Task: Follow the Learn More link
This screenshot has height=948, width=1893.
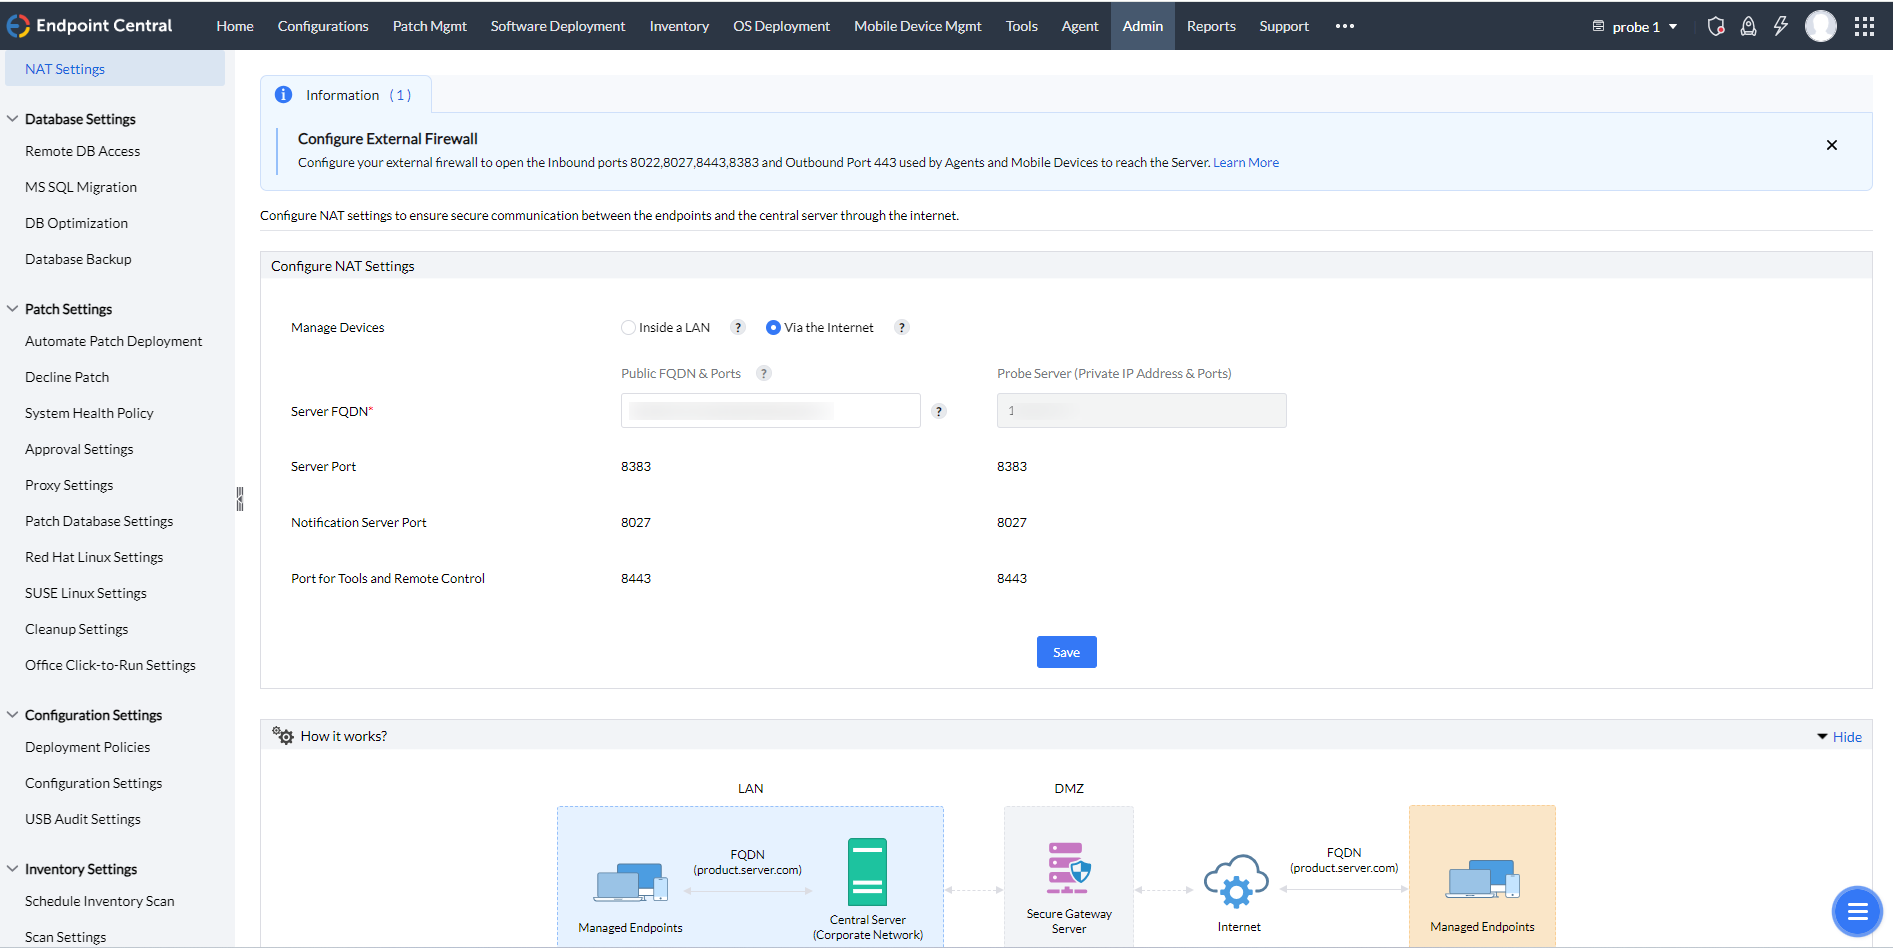Action: pos(1246,163)
